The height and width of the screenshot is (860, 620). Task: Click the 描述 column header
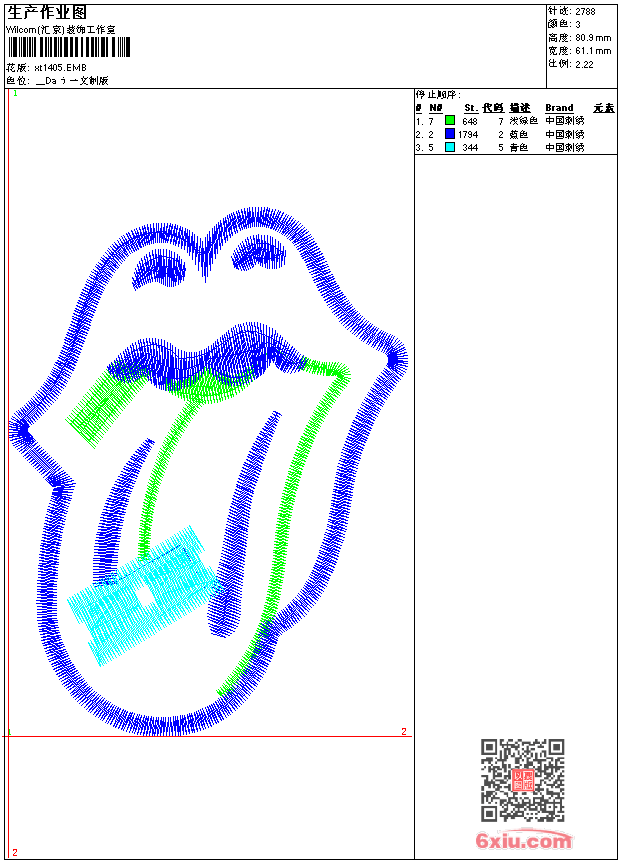click(x=520, y=108)
